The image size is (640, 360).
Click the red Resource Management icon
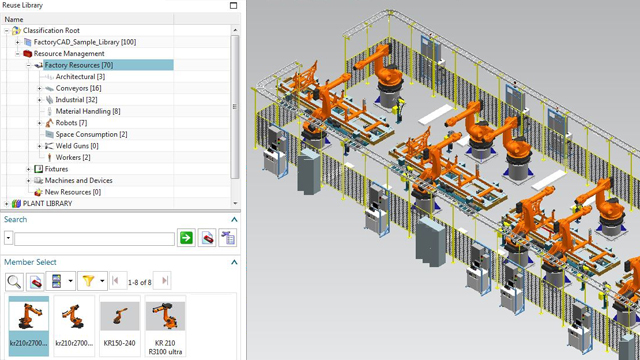pos(27,53)
